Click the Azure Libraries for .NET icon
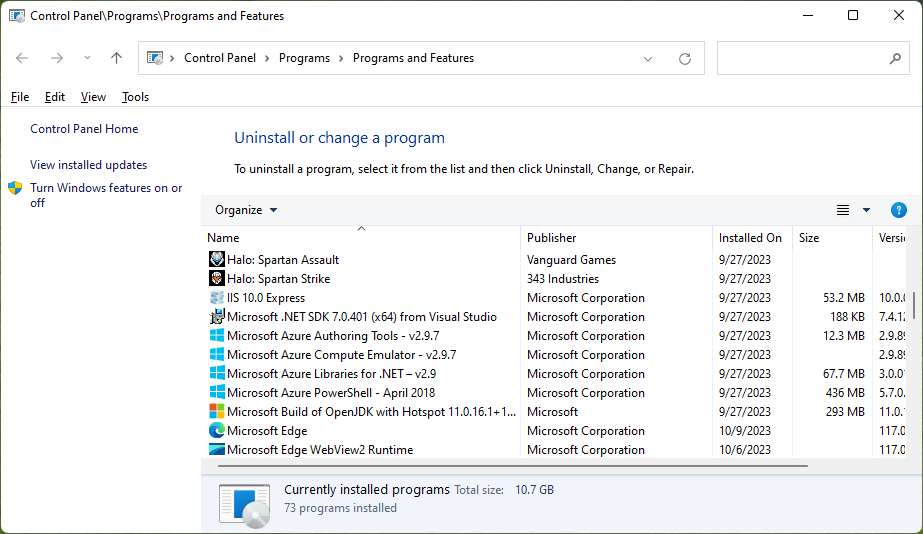This screenshot has width=923, height=534. click(217, 373)
